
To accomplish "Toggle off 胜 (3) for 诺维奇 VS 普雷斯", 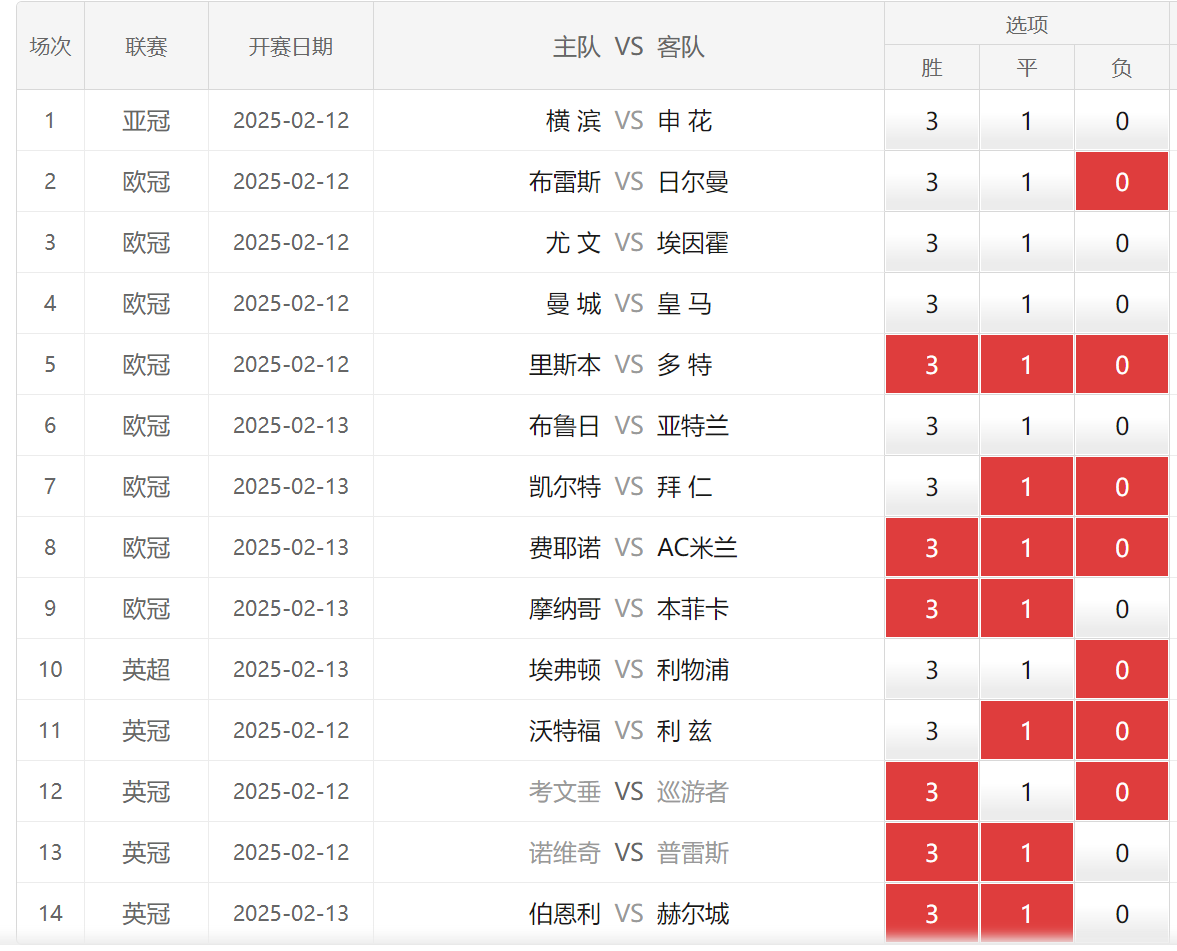I will tap(932, 852).
